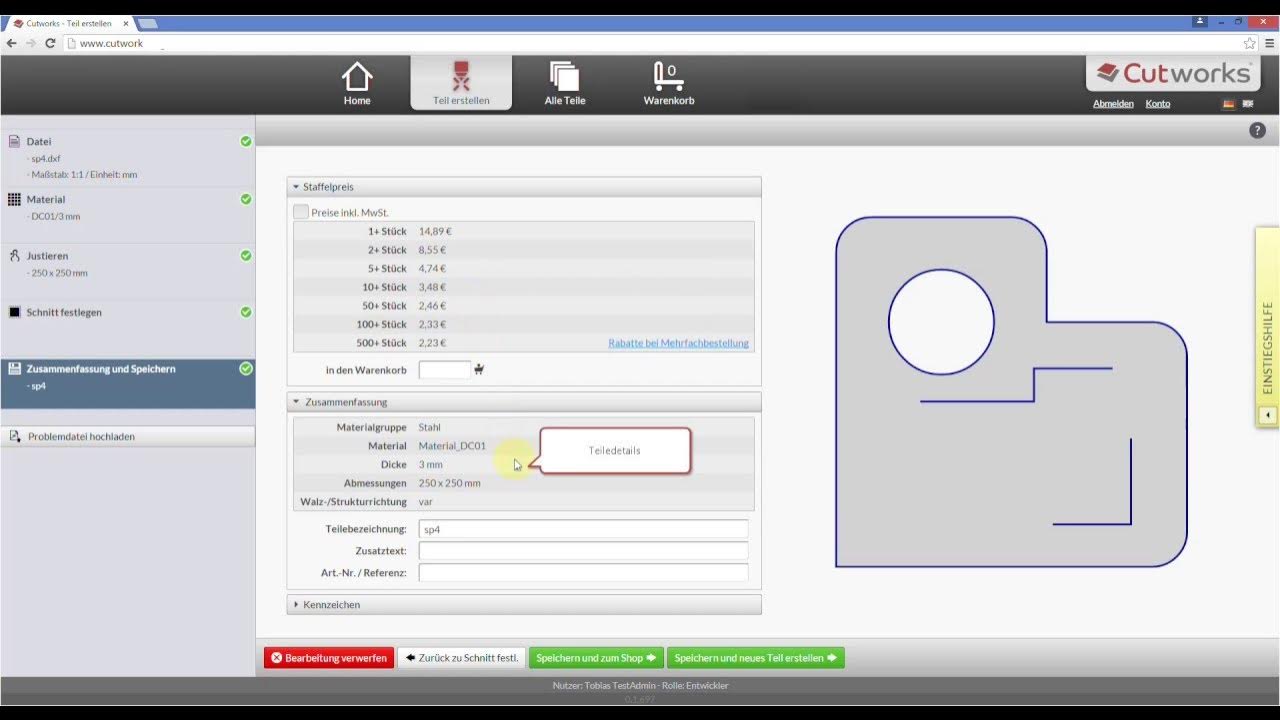Click Speichern und zum Shop button
Viewport: 1280px width, 720px height.
pyautogui.click(x=596, y=658)
